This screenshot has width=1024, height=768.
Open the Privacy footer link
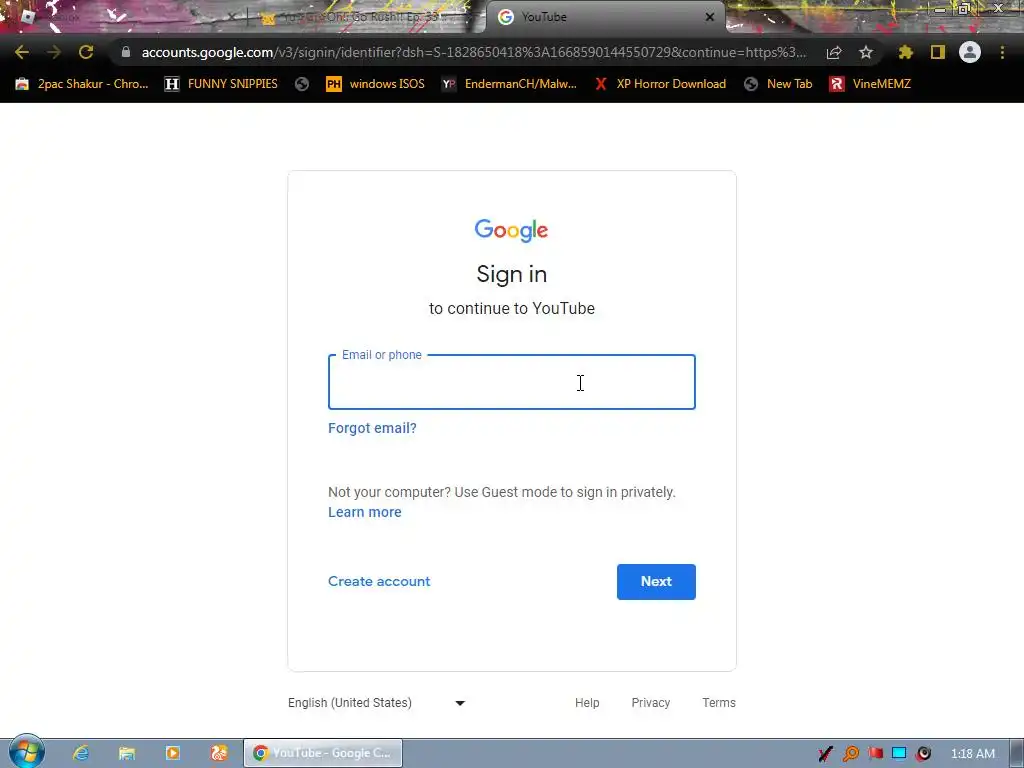pos(650,703)
